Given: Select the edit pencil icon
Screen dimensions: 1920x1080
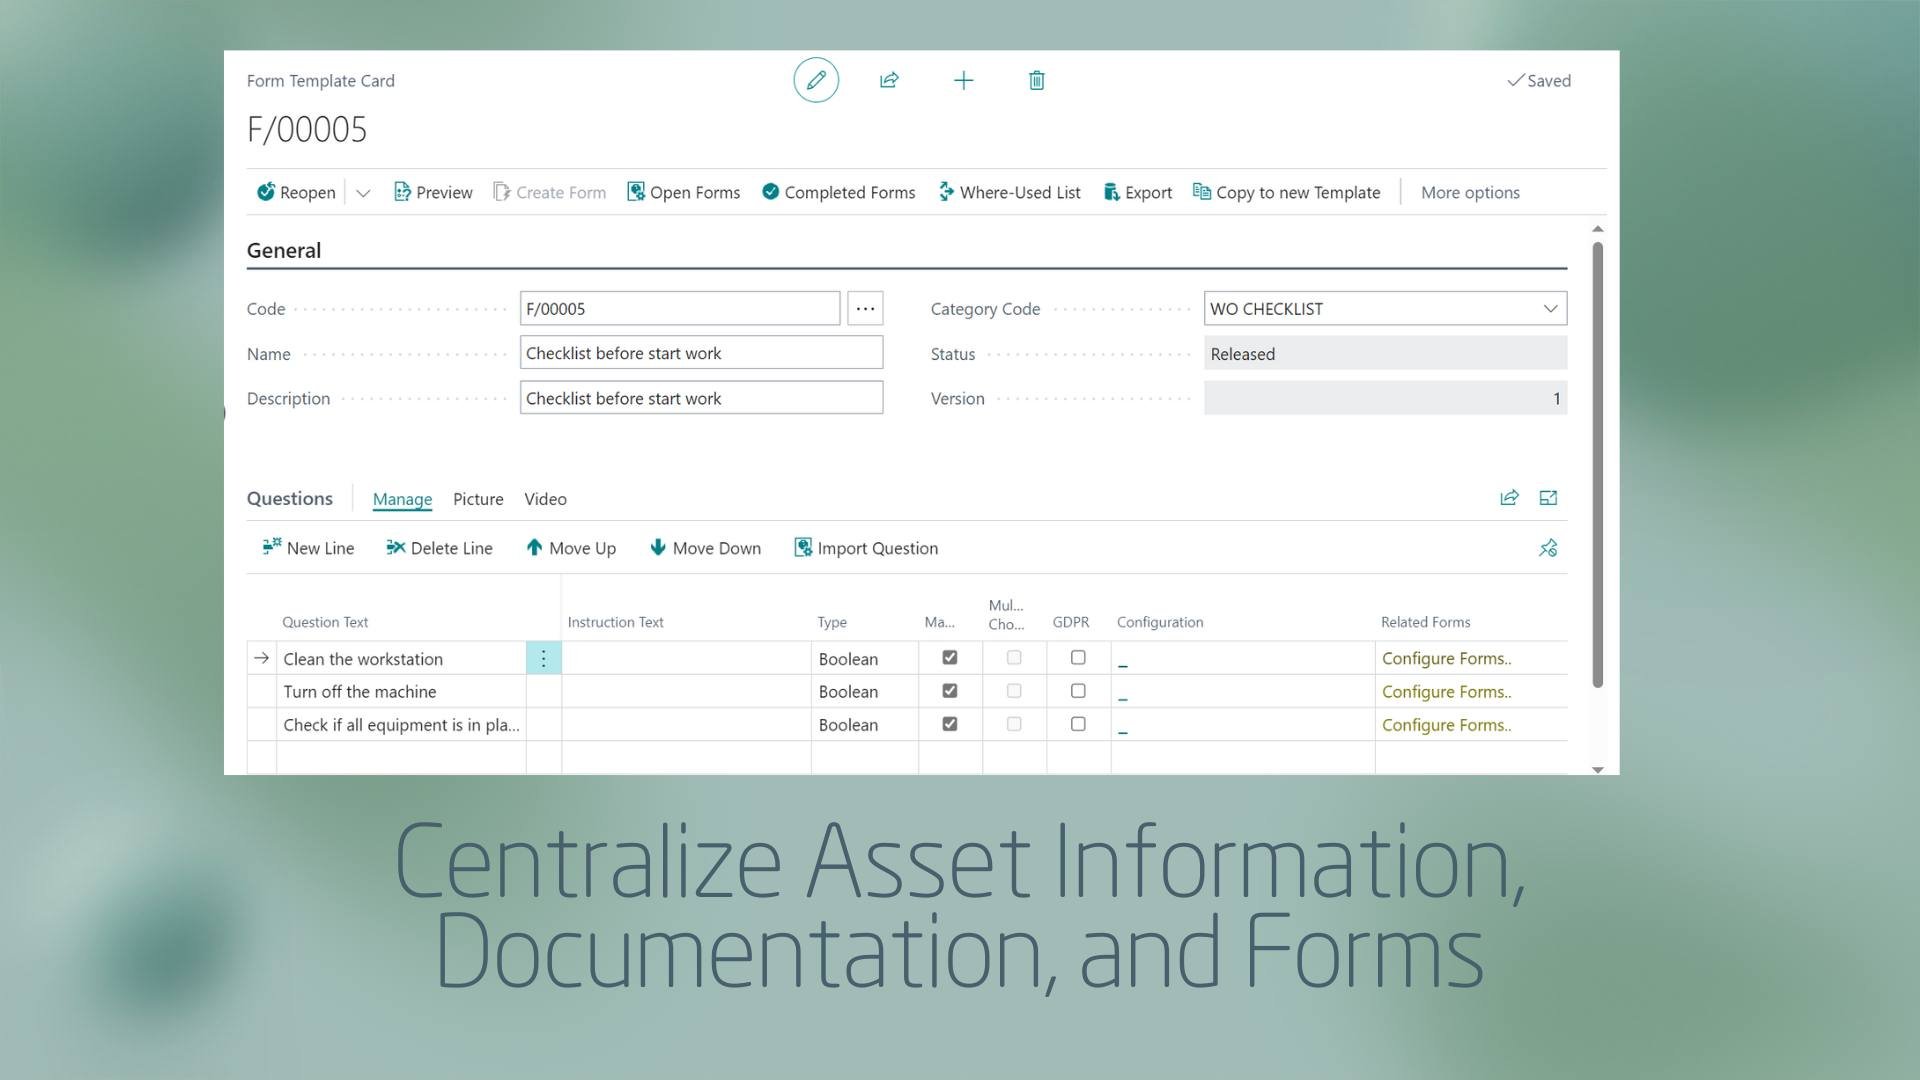Looking at the screenshot, I should coord(816,80).
